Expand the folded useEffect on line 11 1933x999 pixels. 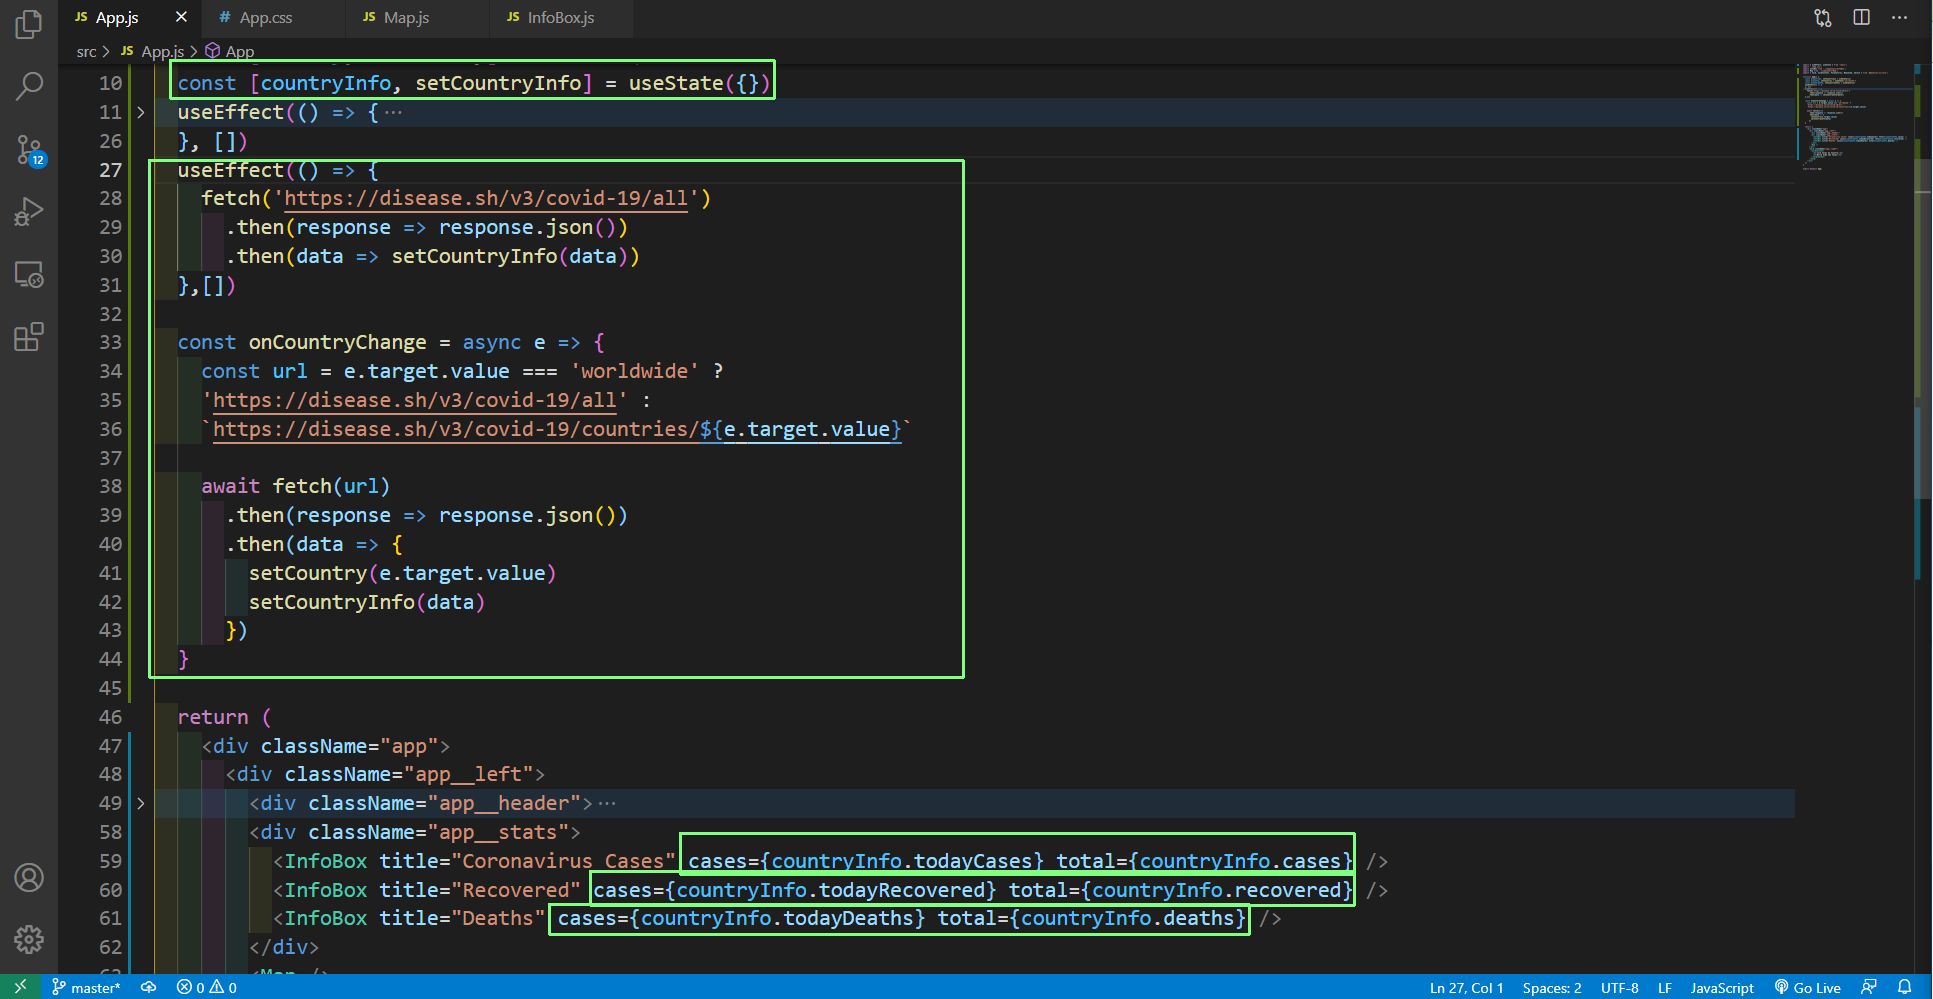pyautogui.click(x=141, y=113)
